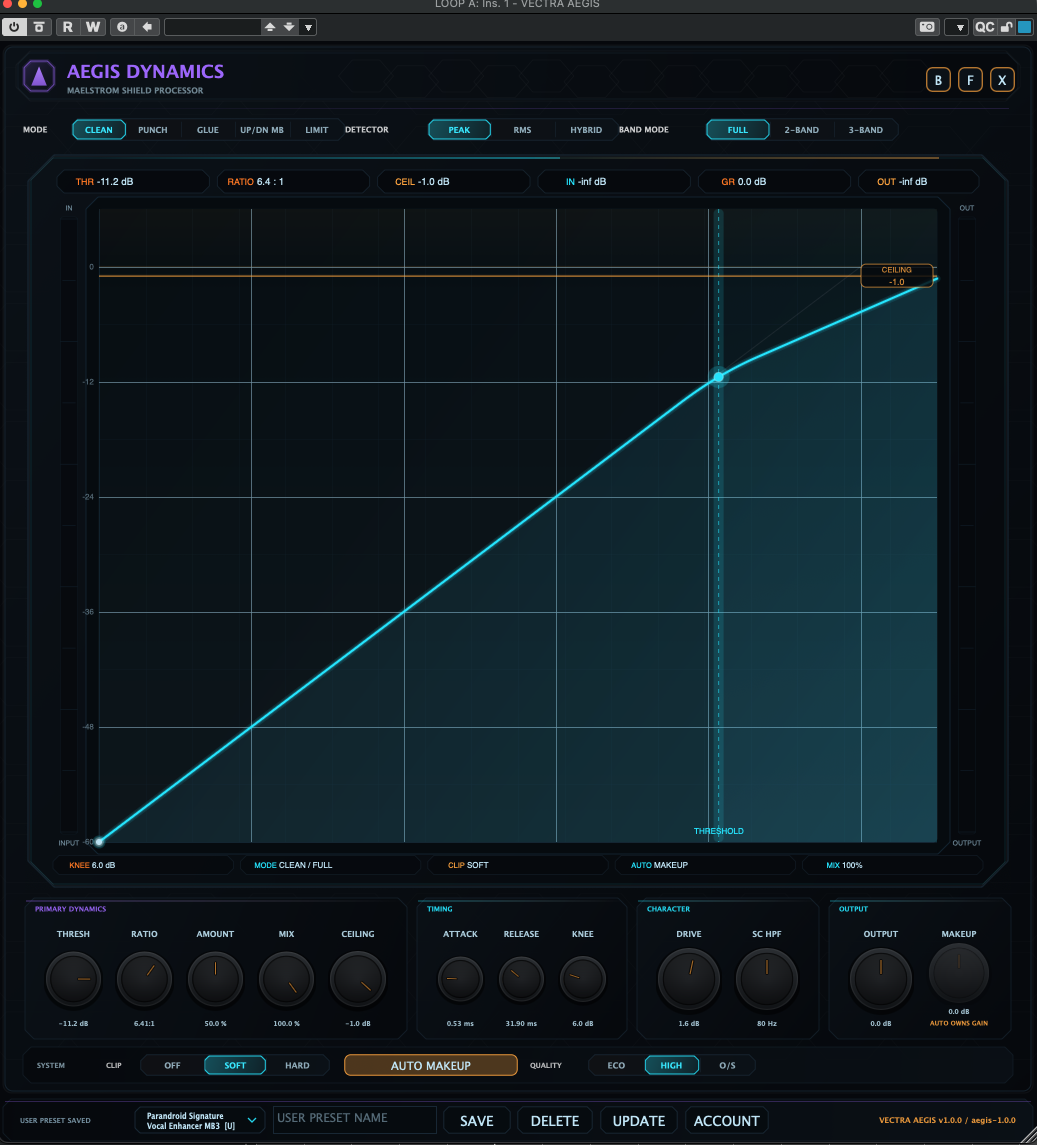Choose 3-BAND band mode
The height and width of the screenshot is (1145, 1037).
pyautogui.click(x=865, y=130)
